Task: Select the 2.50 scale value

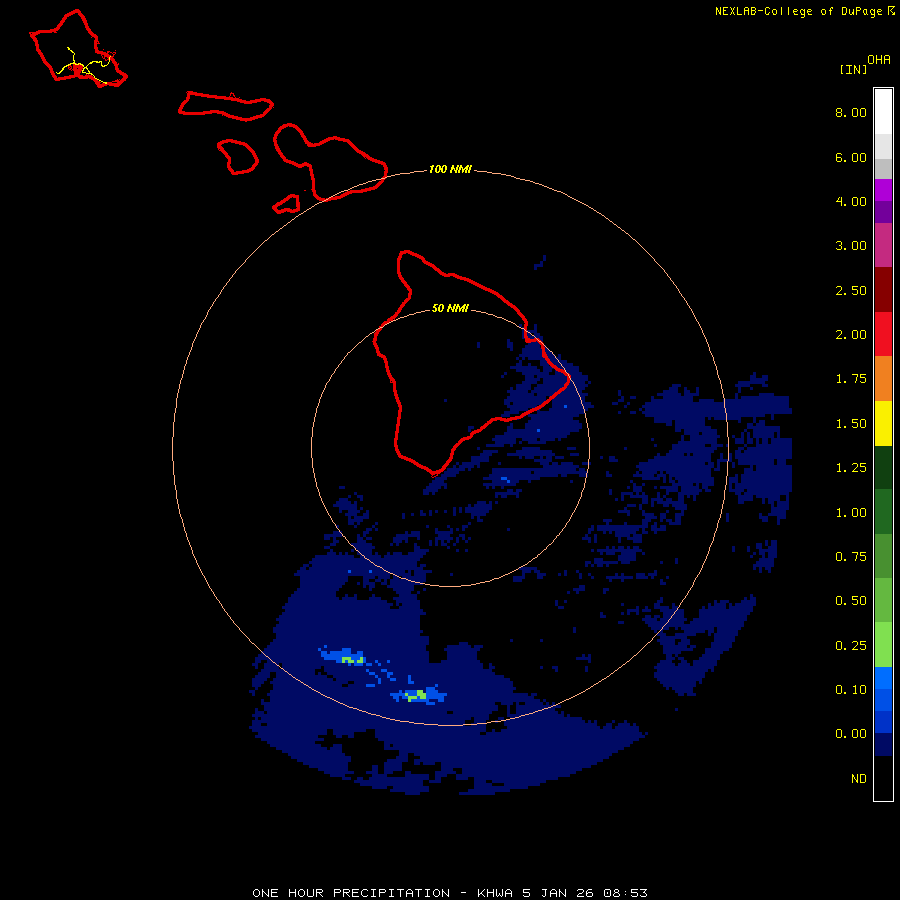Action: coord(851,290)
